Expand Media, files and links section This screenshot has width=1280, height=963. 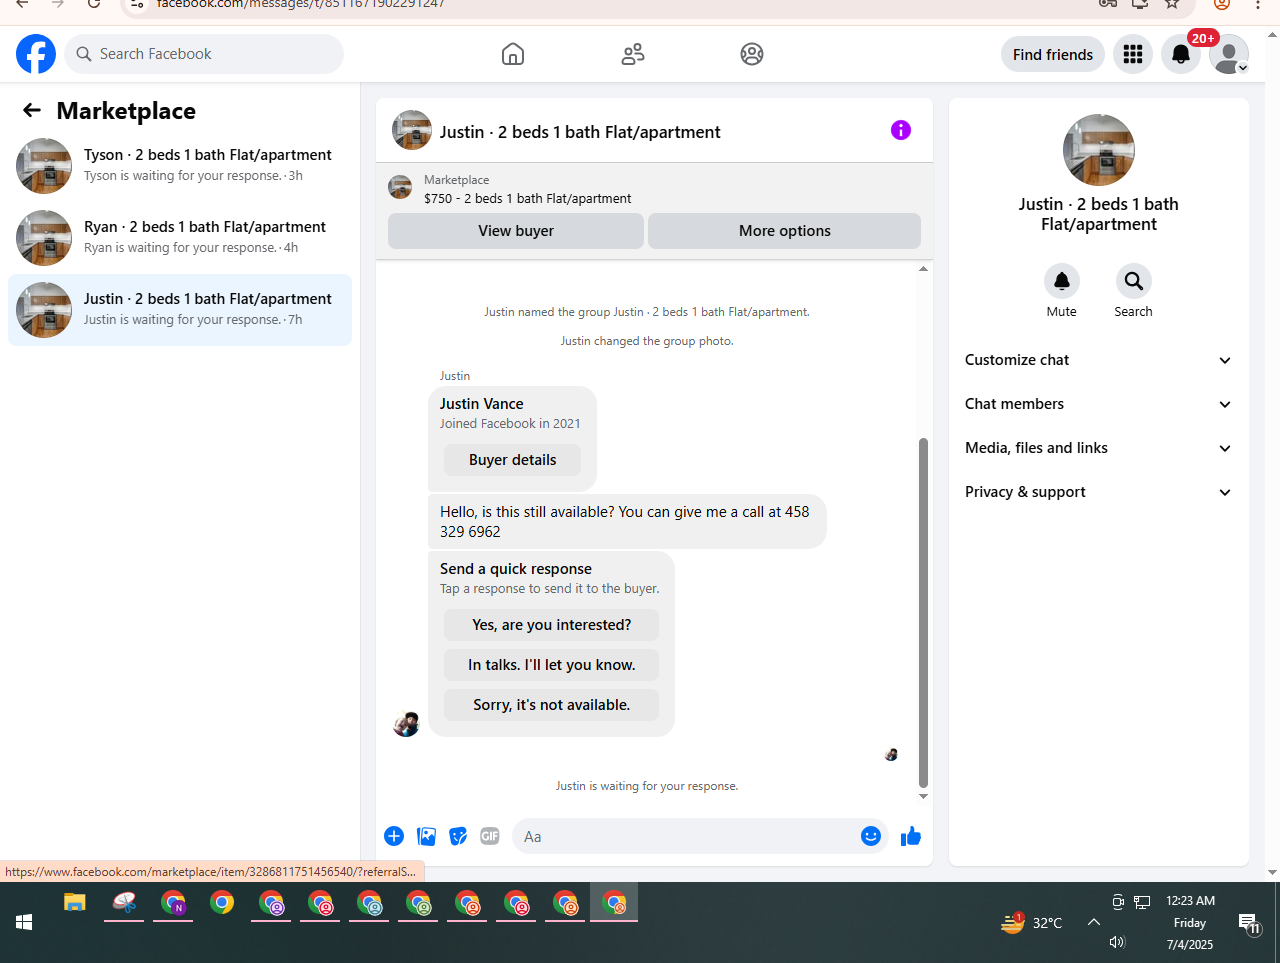[x=1098, y=448]
